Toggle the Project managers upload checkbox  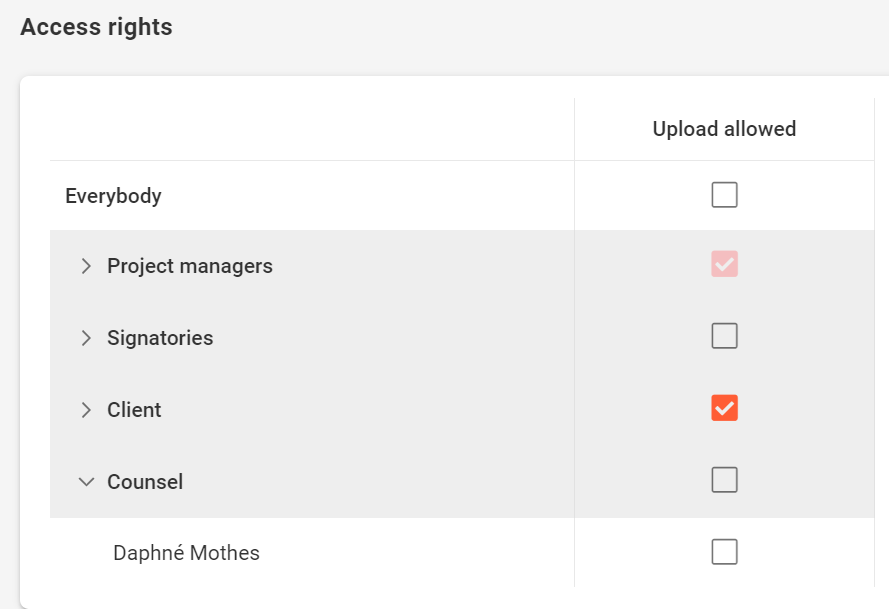(724, 265)
